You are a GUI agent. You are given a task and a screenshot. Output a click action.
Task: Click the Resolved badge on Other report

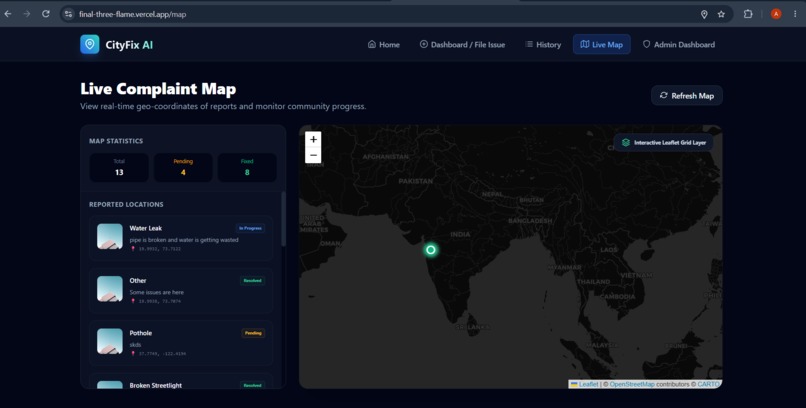[x=252, y=281]
